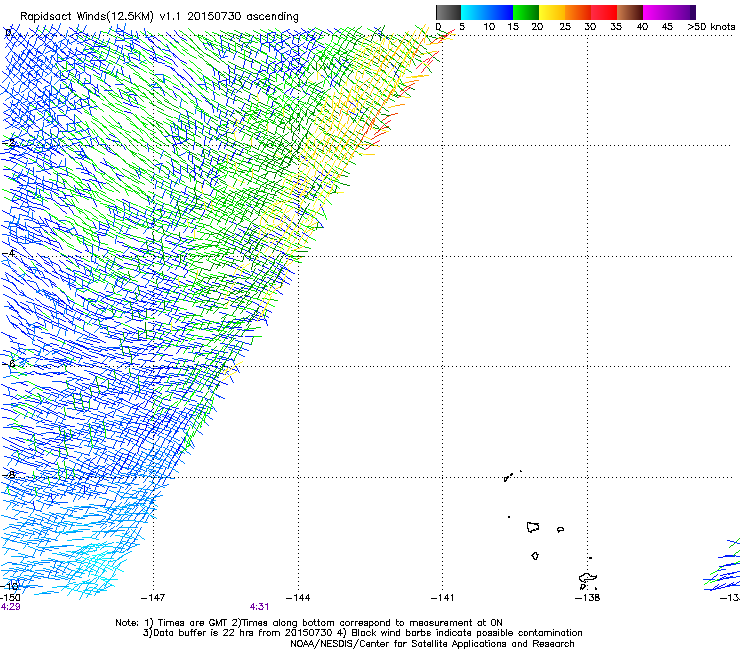740x650 pixels.
Task: Click the latitude label -8
Action: click(x=8, y=474)
